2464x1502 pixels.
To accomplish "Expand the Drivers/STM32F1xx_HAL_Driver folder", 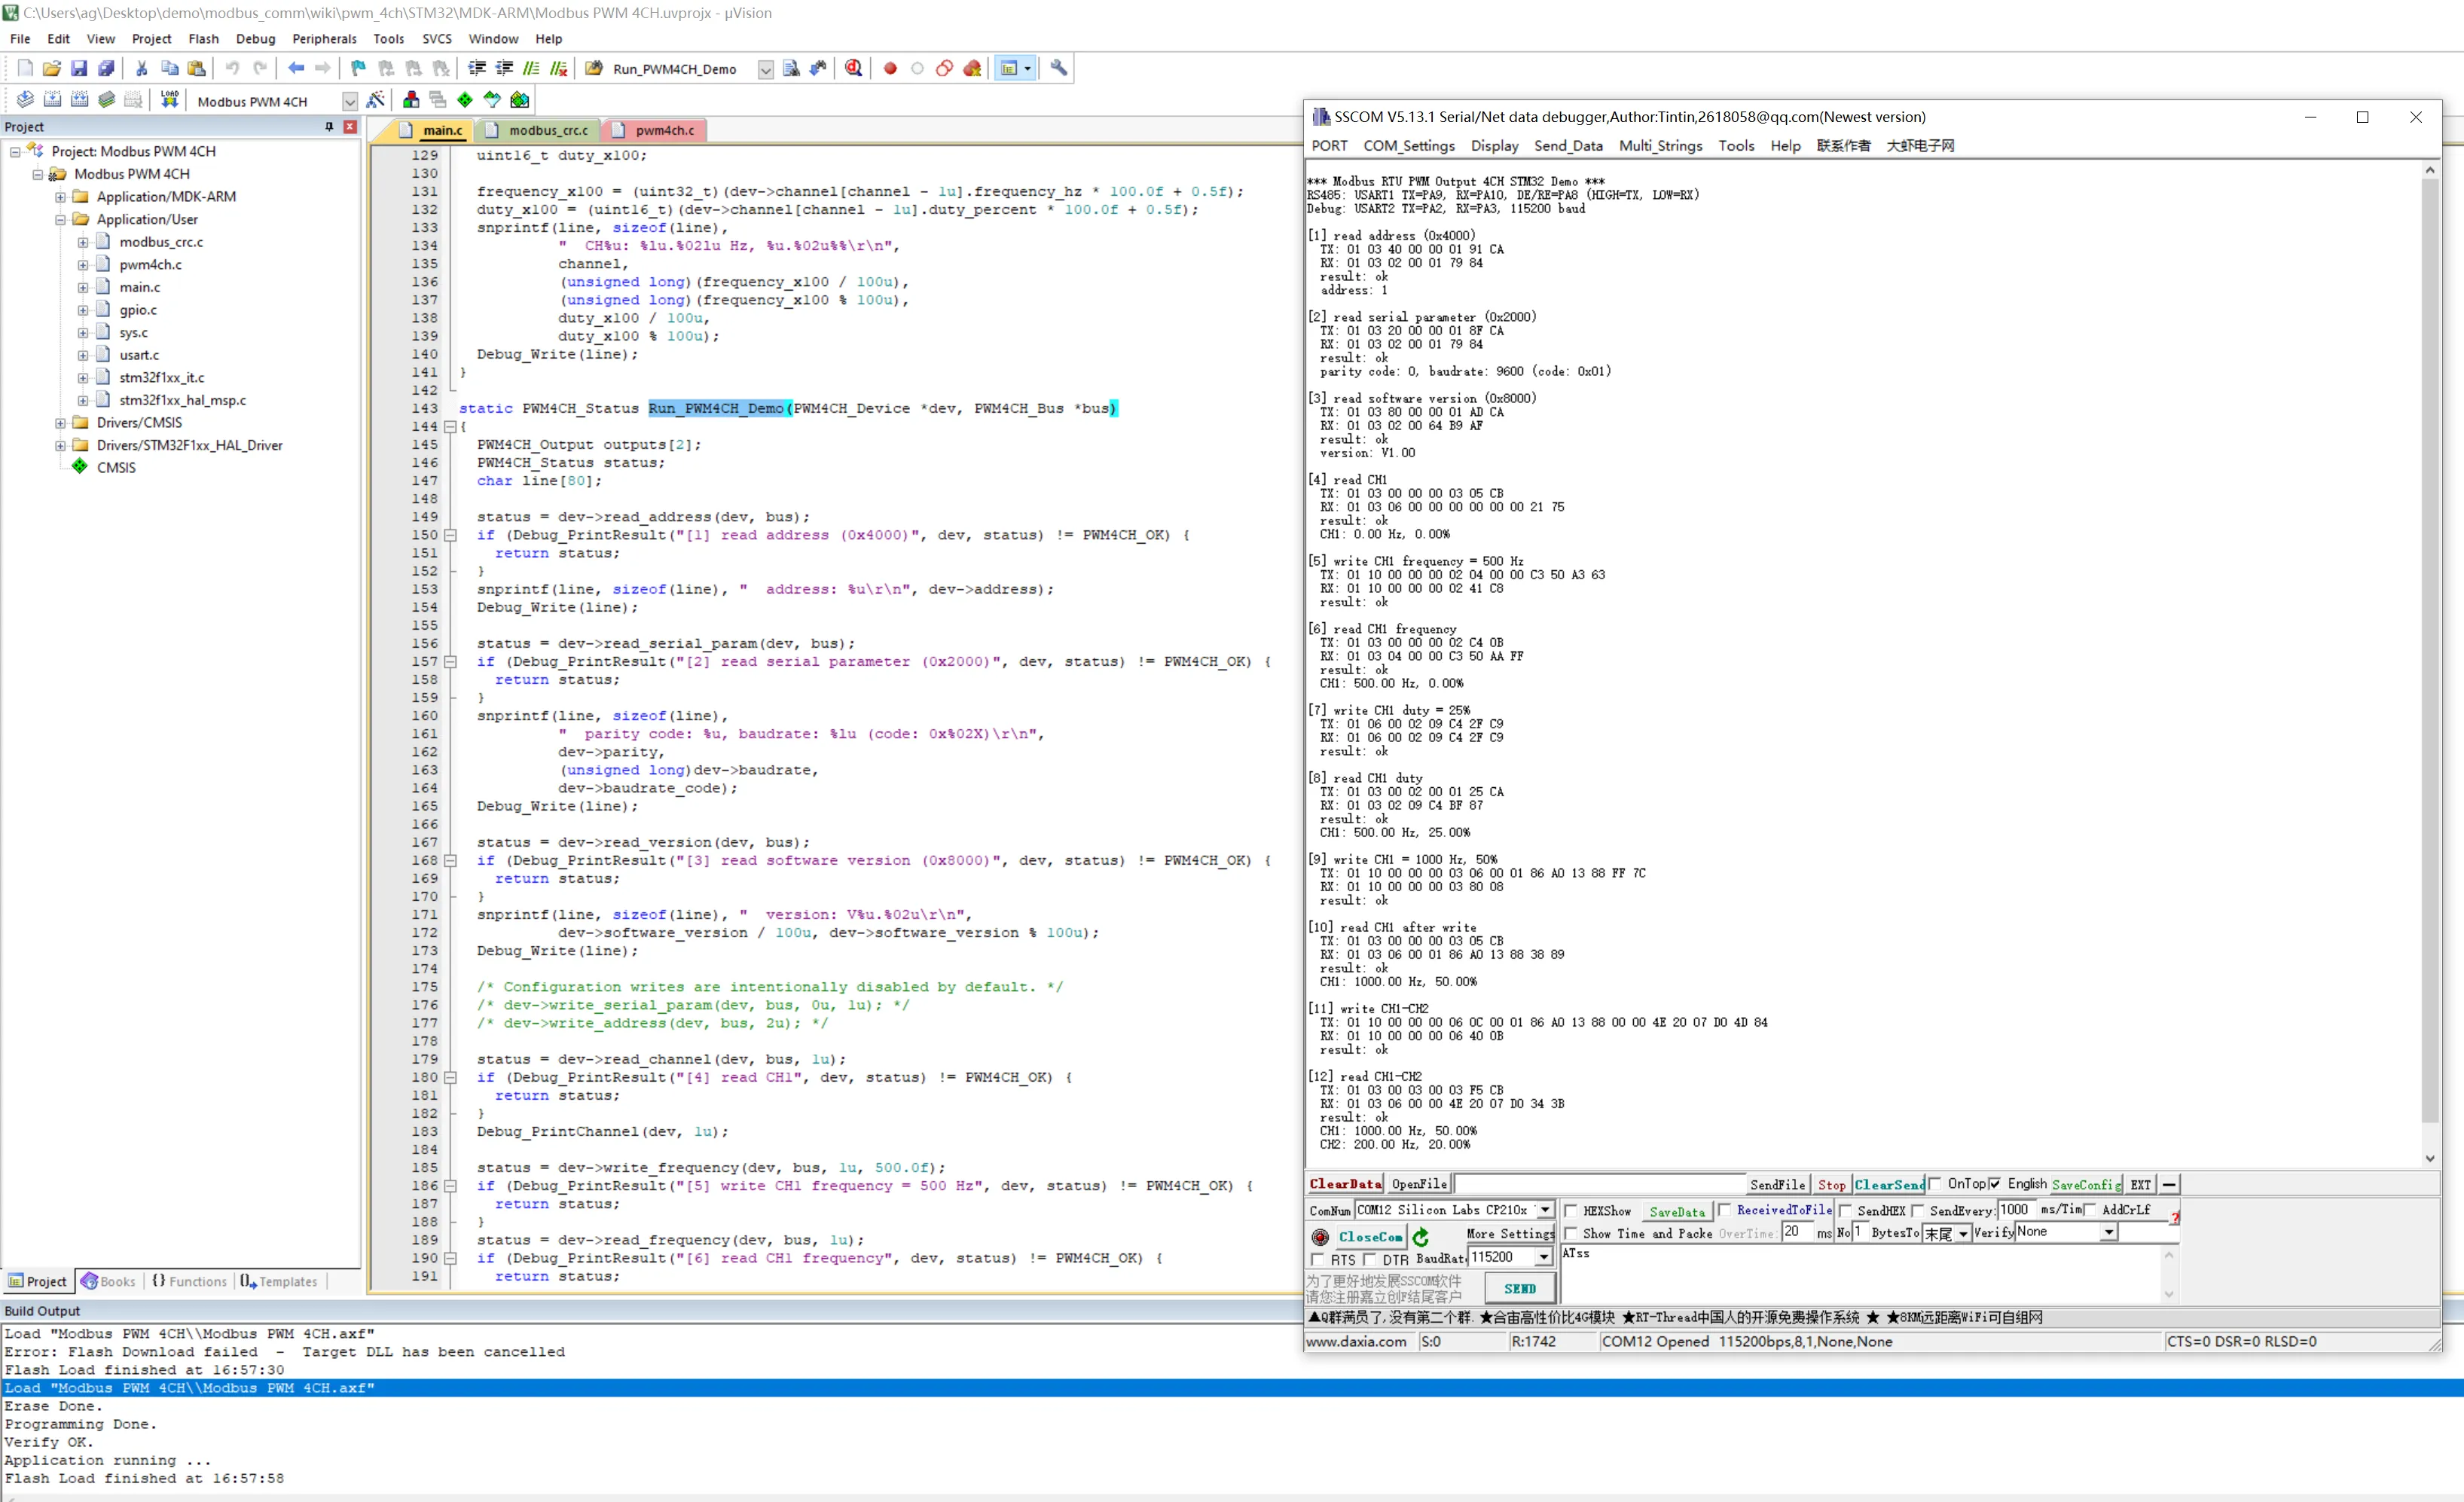I will coord(61,446).
